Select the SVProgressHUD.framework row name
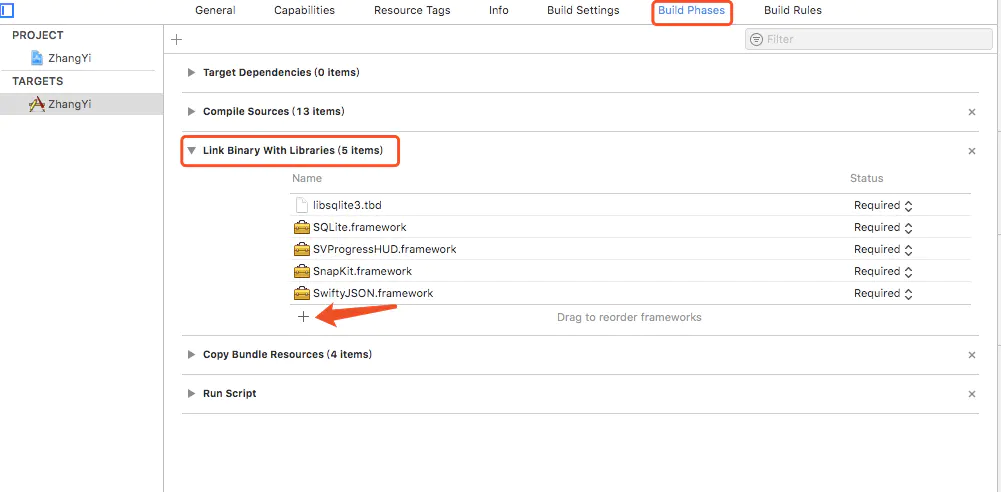 click(384, 250)
